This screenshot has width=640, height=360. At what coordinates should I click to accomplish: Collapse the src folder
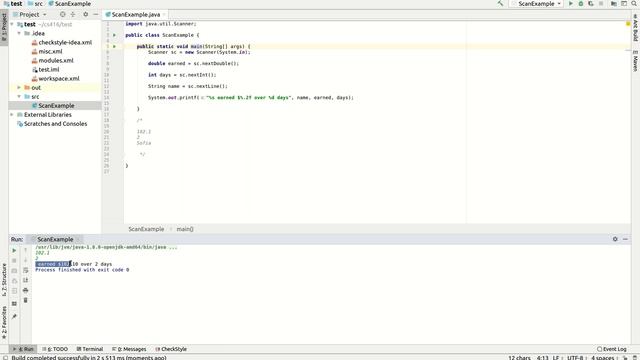pos(19,97)
